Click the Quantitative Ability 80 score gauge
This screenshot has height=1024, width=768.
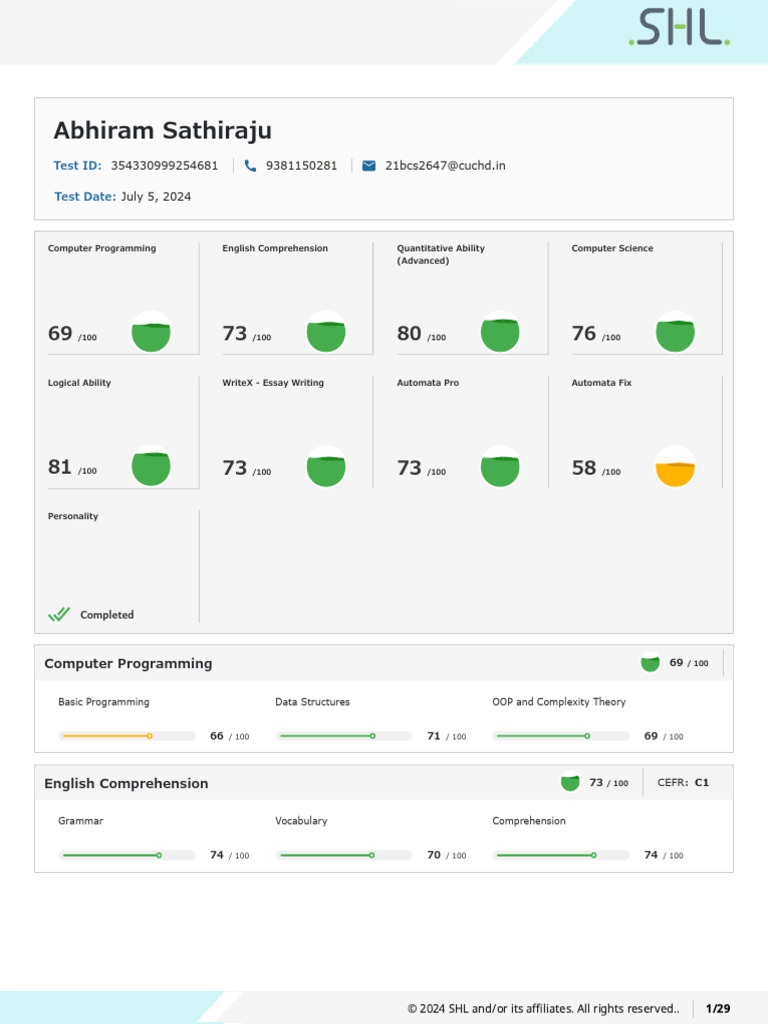[500, 332]
